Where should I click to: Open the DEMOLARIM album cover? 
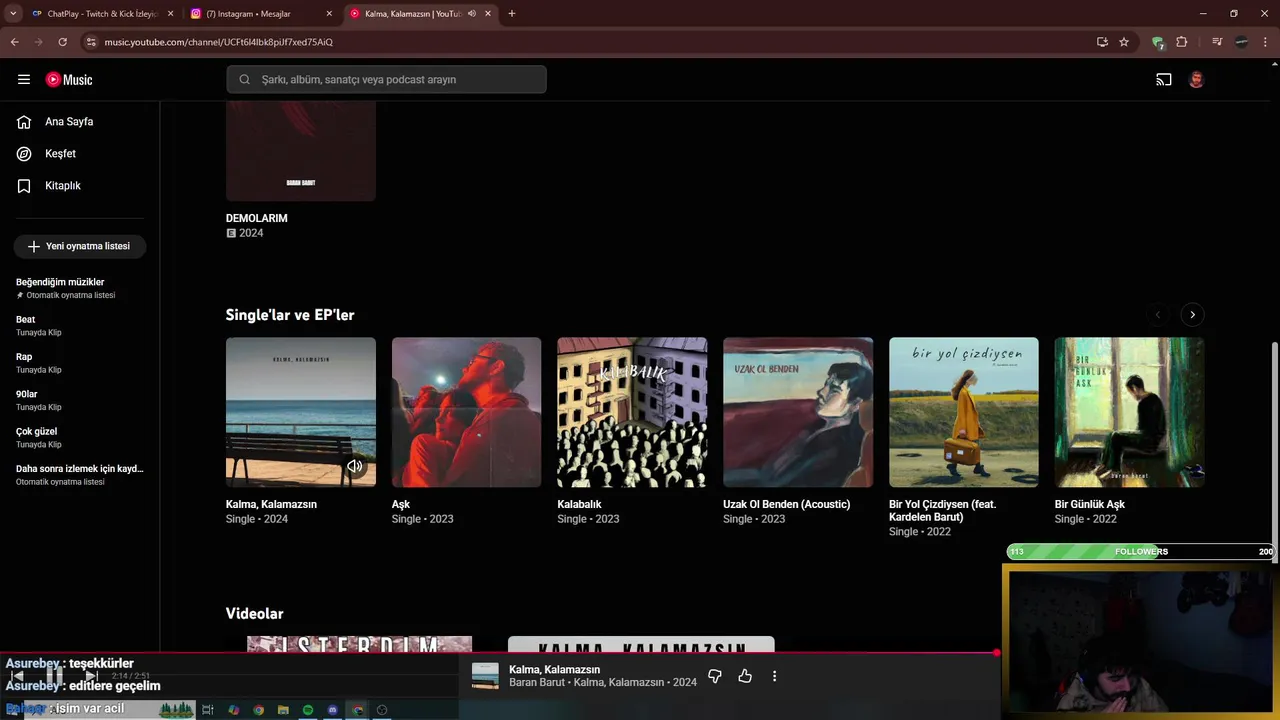(x=301, y=150)
